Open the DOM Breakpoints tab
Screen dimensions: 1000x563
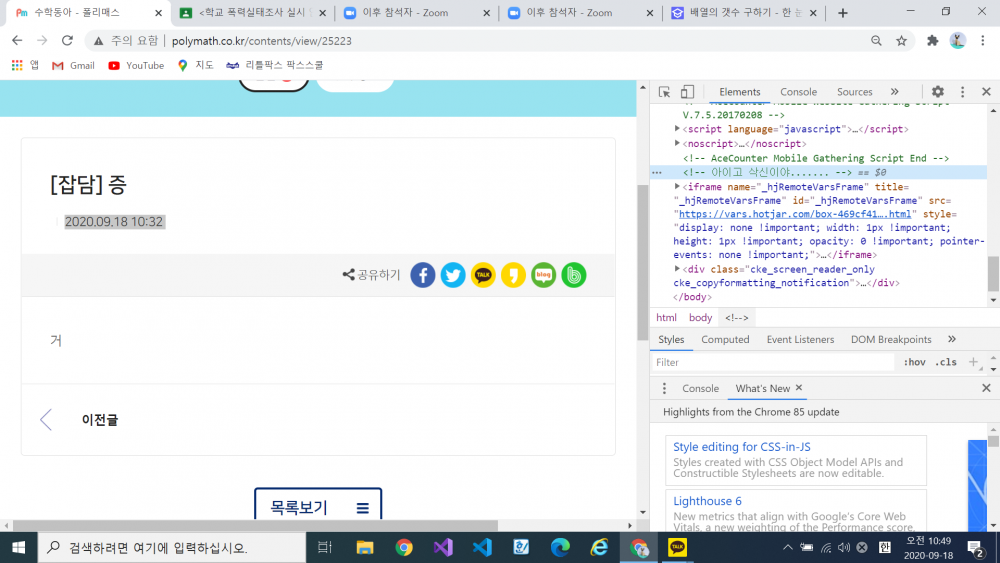pyautogui.click(x=890, y=339)
